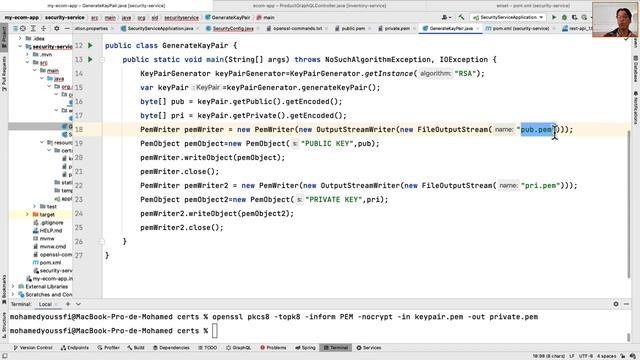Expand the .idea folder
Screen dimensions: 640x360
click(20, 38)
